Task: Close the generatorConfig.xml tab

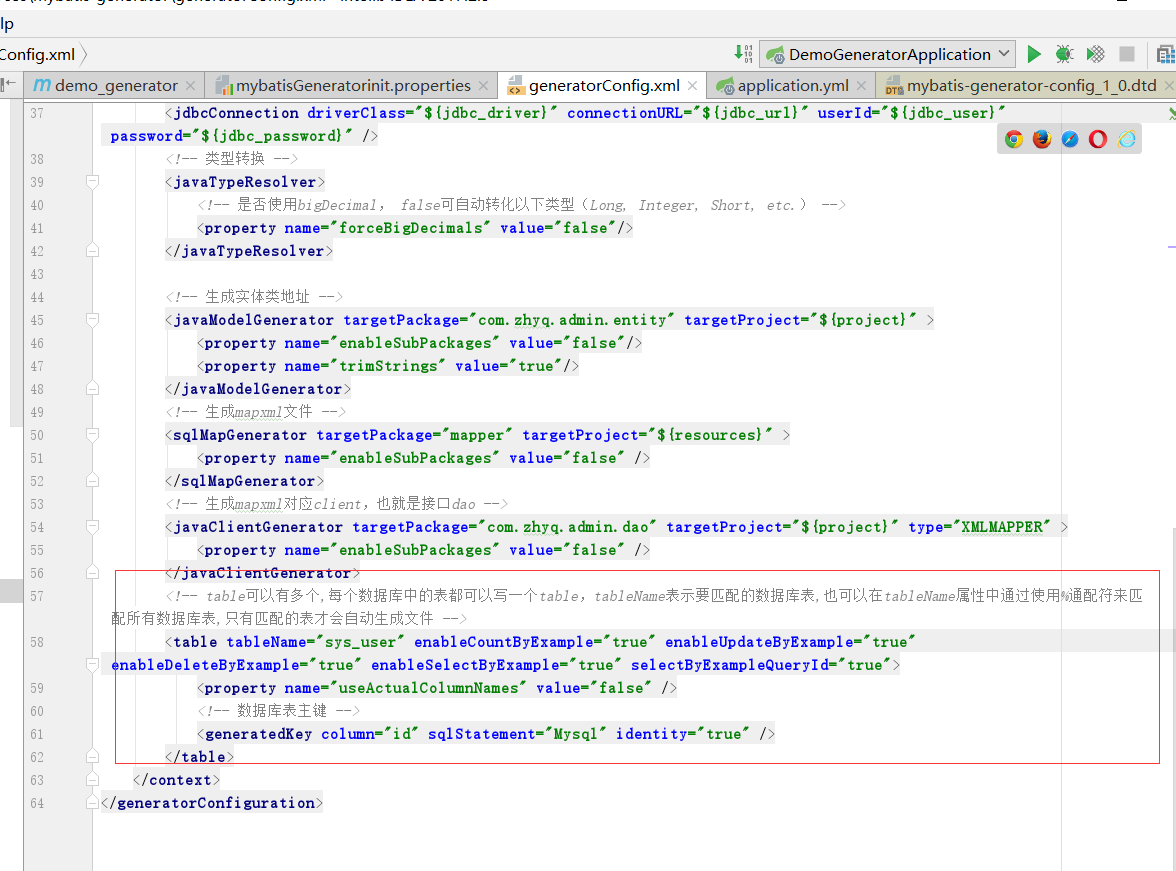Action: click(x=692, y=86)
